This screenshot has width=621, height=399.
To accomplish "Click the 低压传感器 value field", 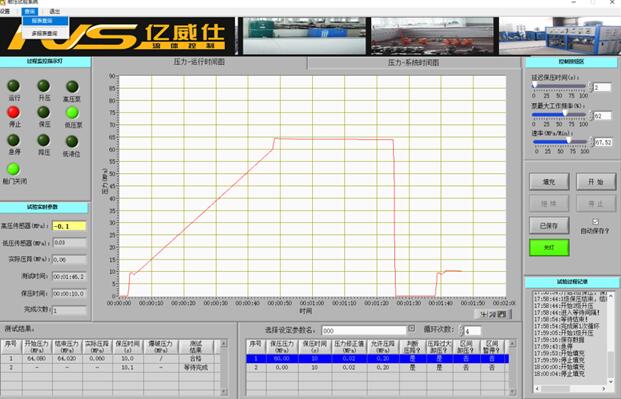I will [69, 242].
